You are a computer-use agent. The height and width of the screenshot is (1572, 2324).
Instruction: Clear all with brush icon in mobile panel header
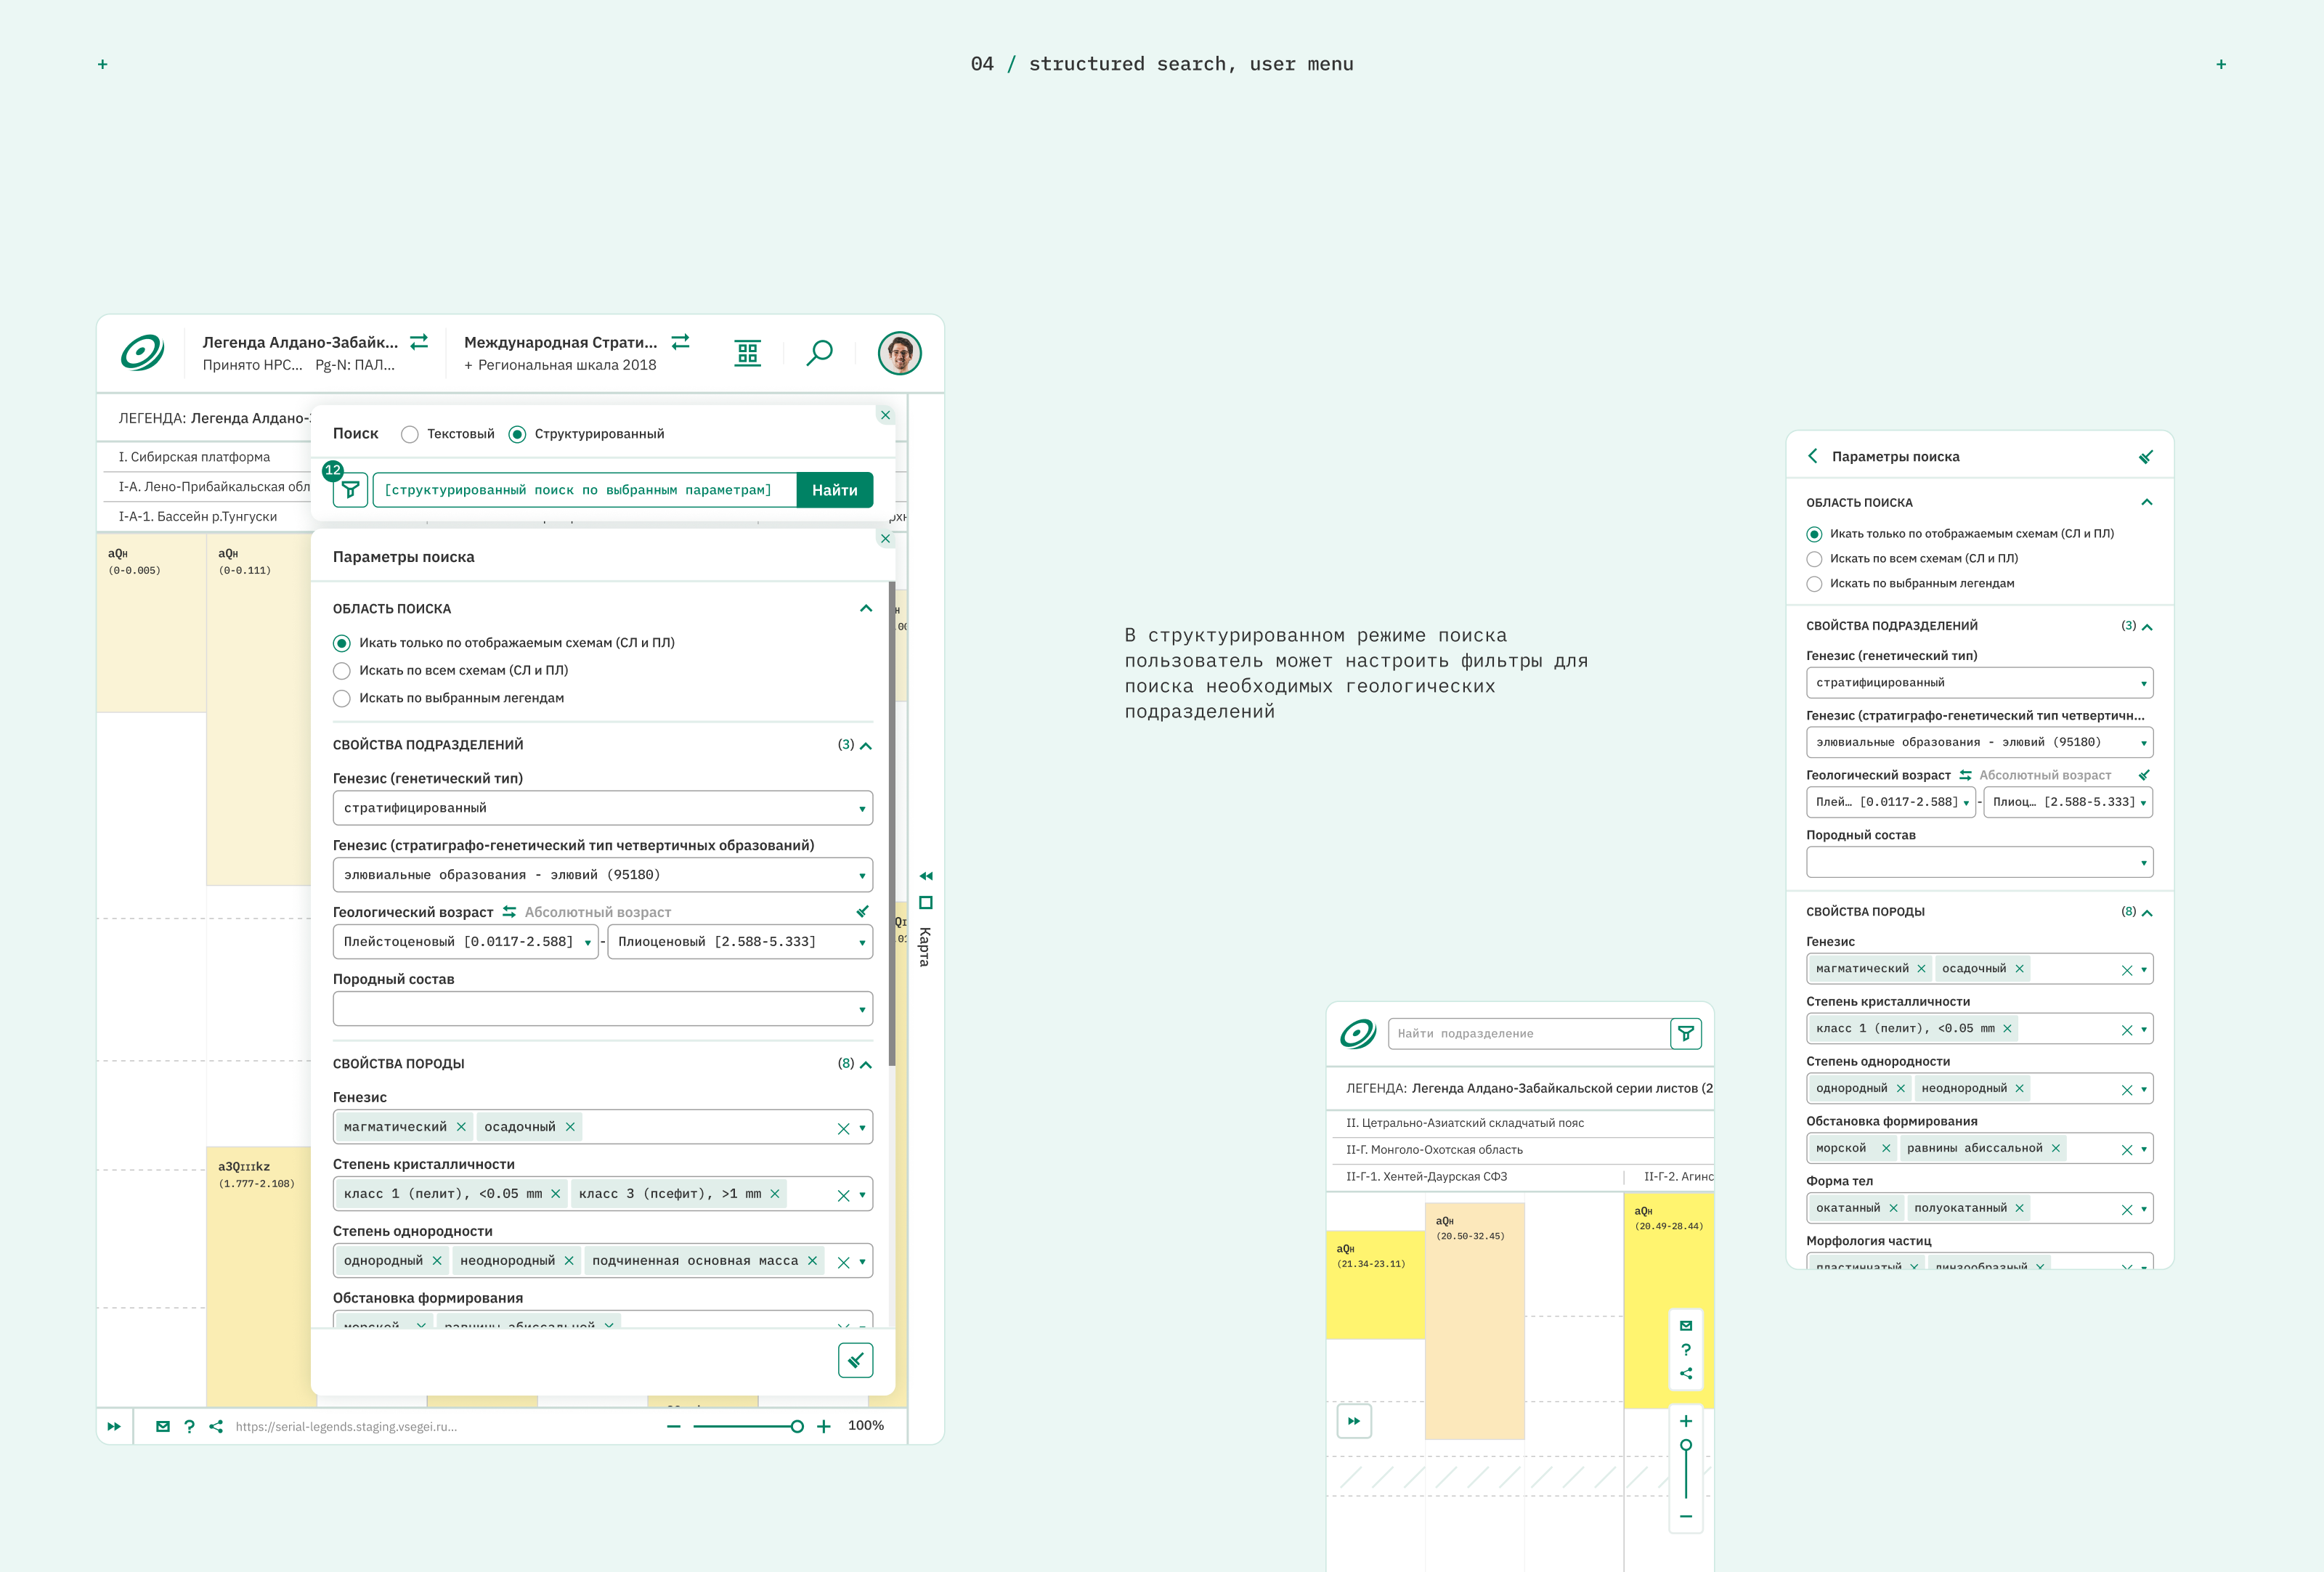pos(2146,456)
